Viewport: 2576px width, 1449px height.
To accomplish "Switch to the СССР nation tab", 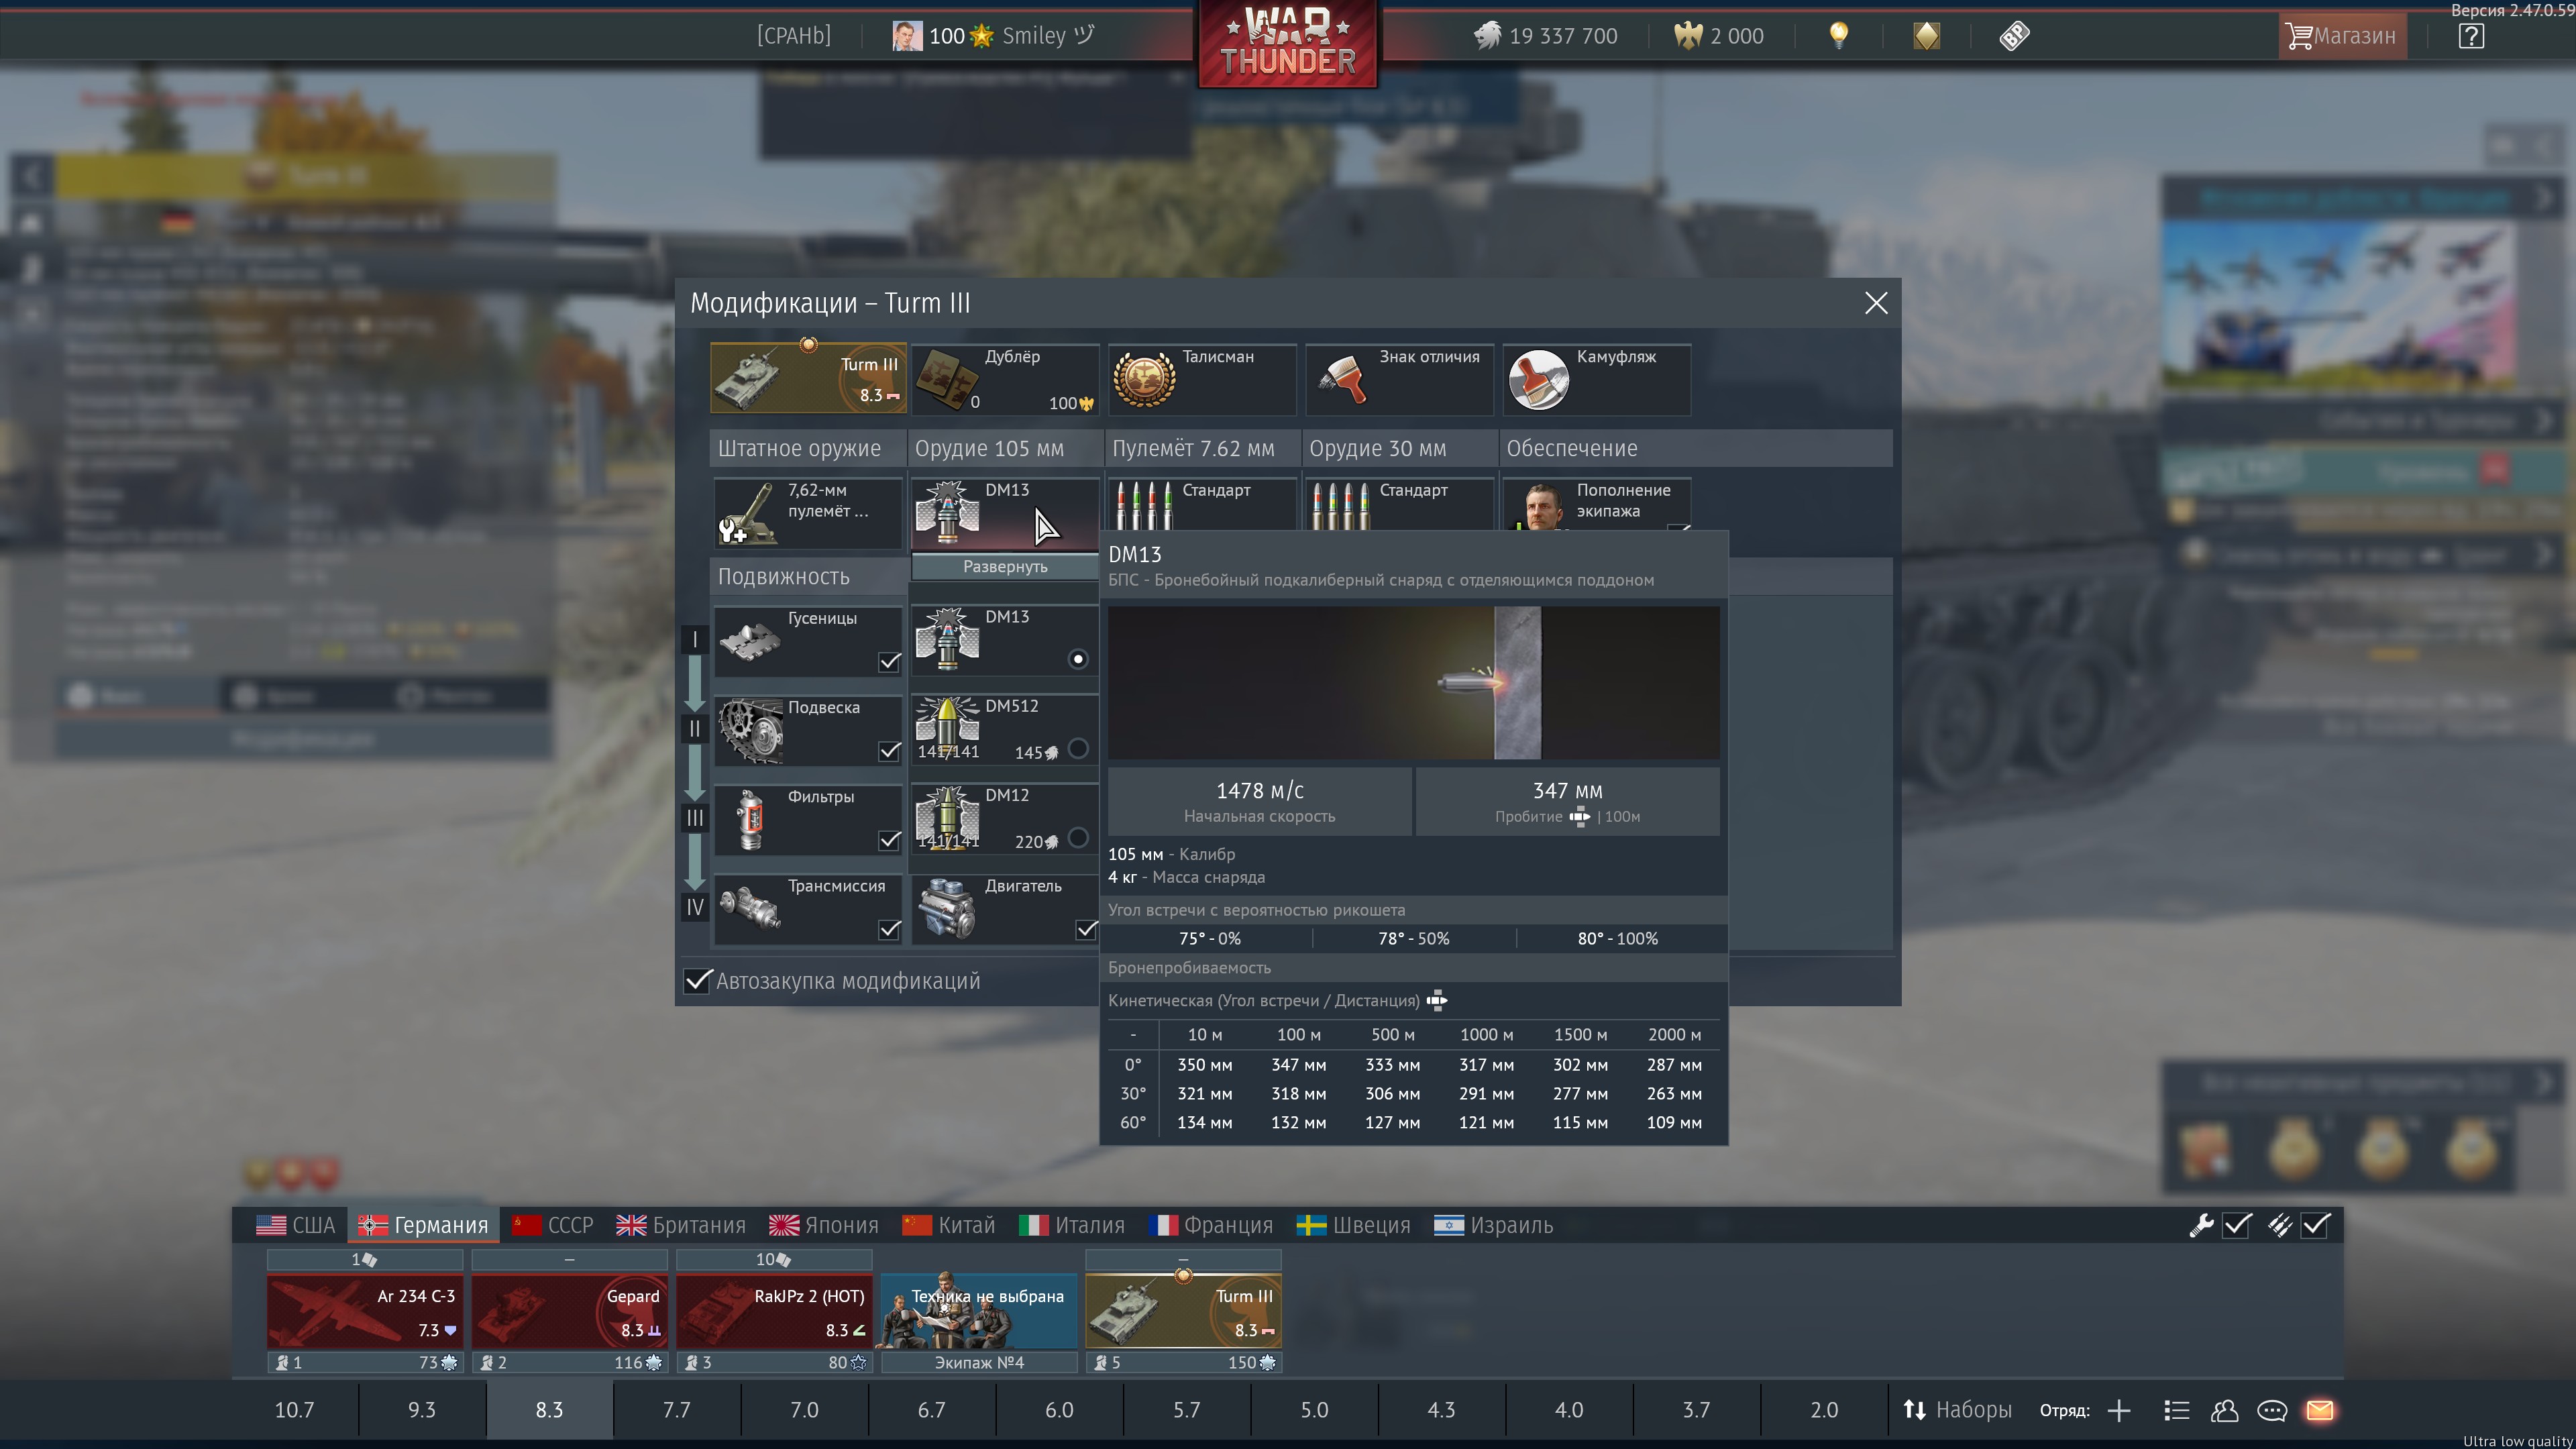I will (552, 1225).
